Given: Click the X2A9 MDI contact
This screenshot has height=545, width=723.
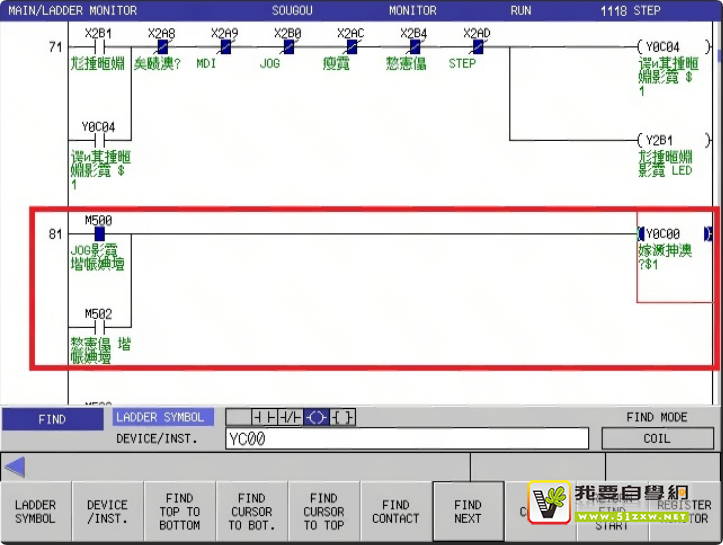Looking at the screenshot, I should tap(225, 47).
